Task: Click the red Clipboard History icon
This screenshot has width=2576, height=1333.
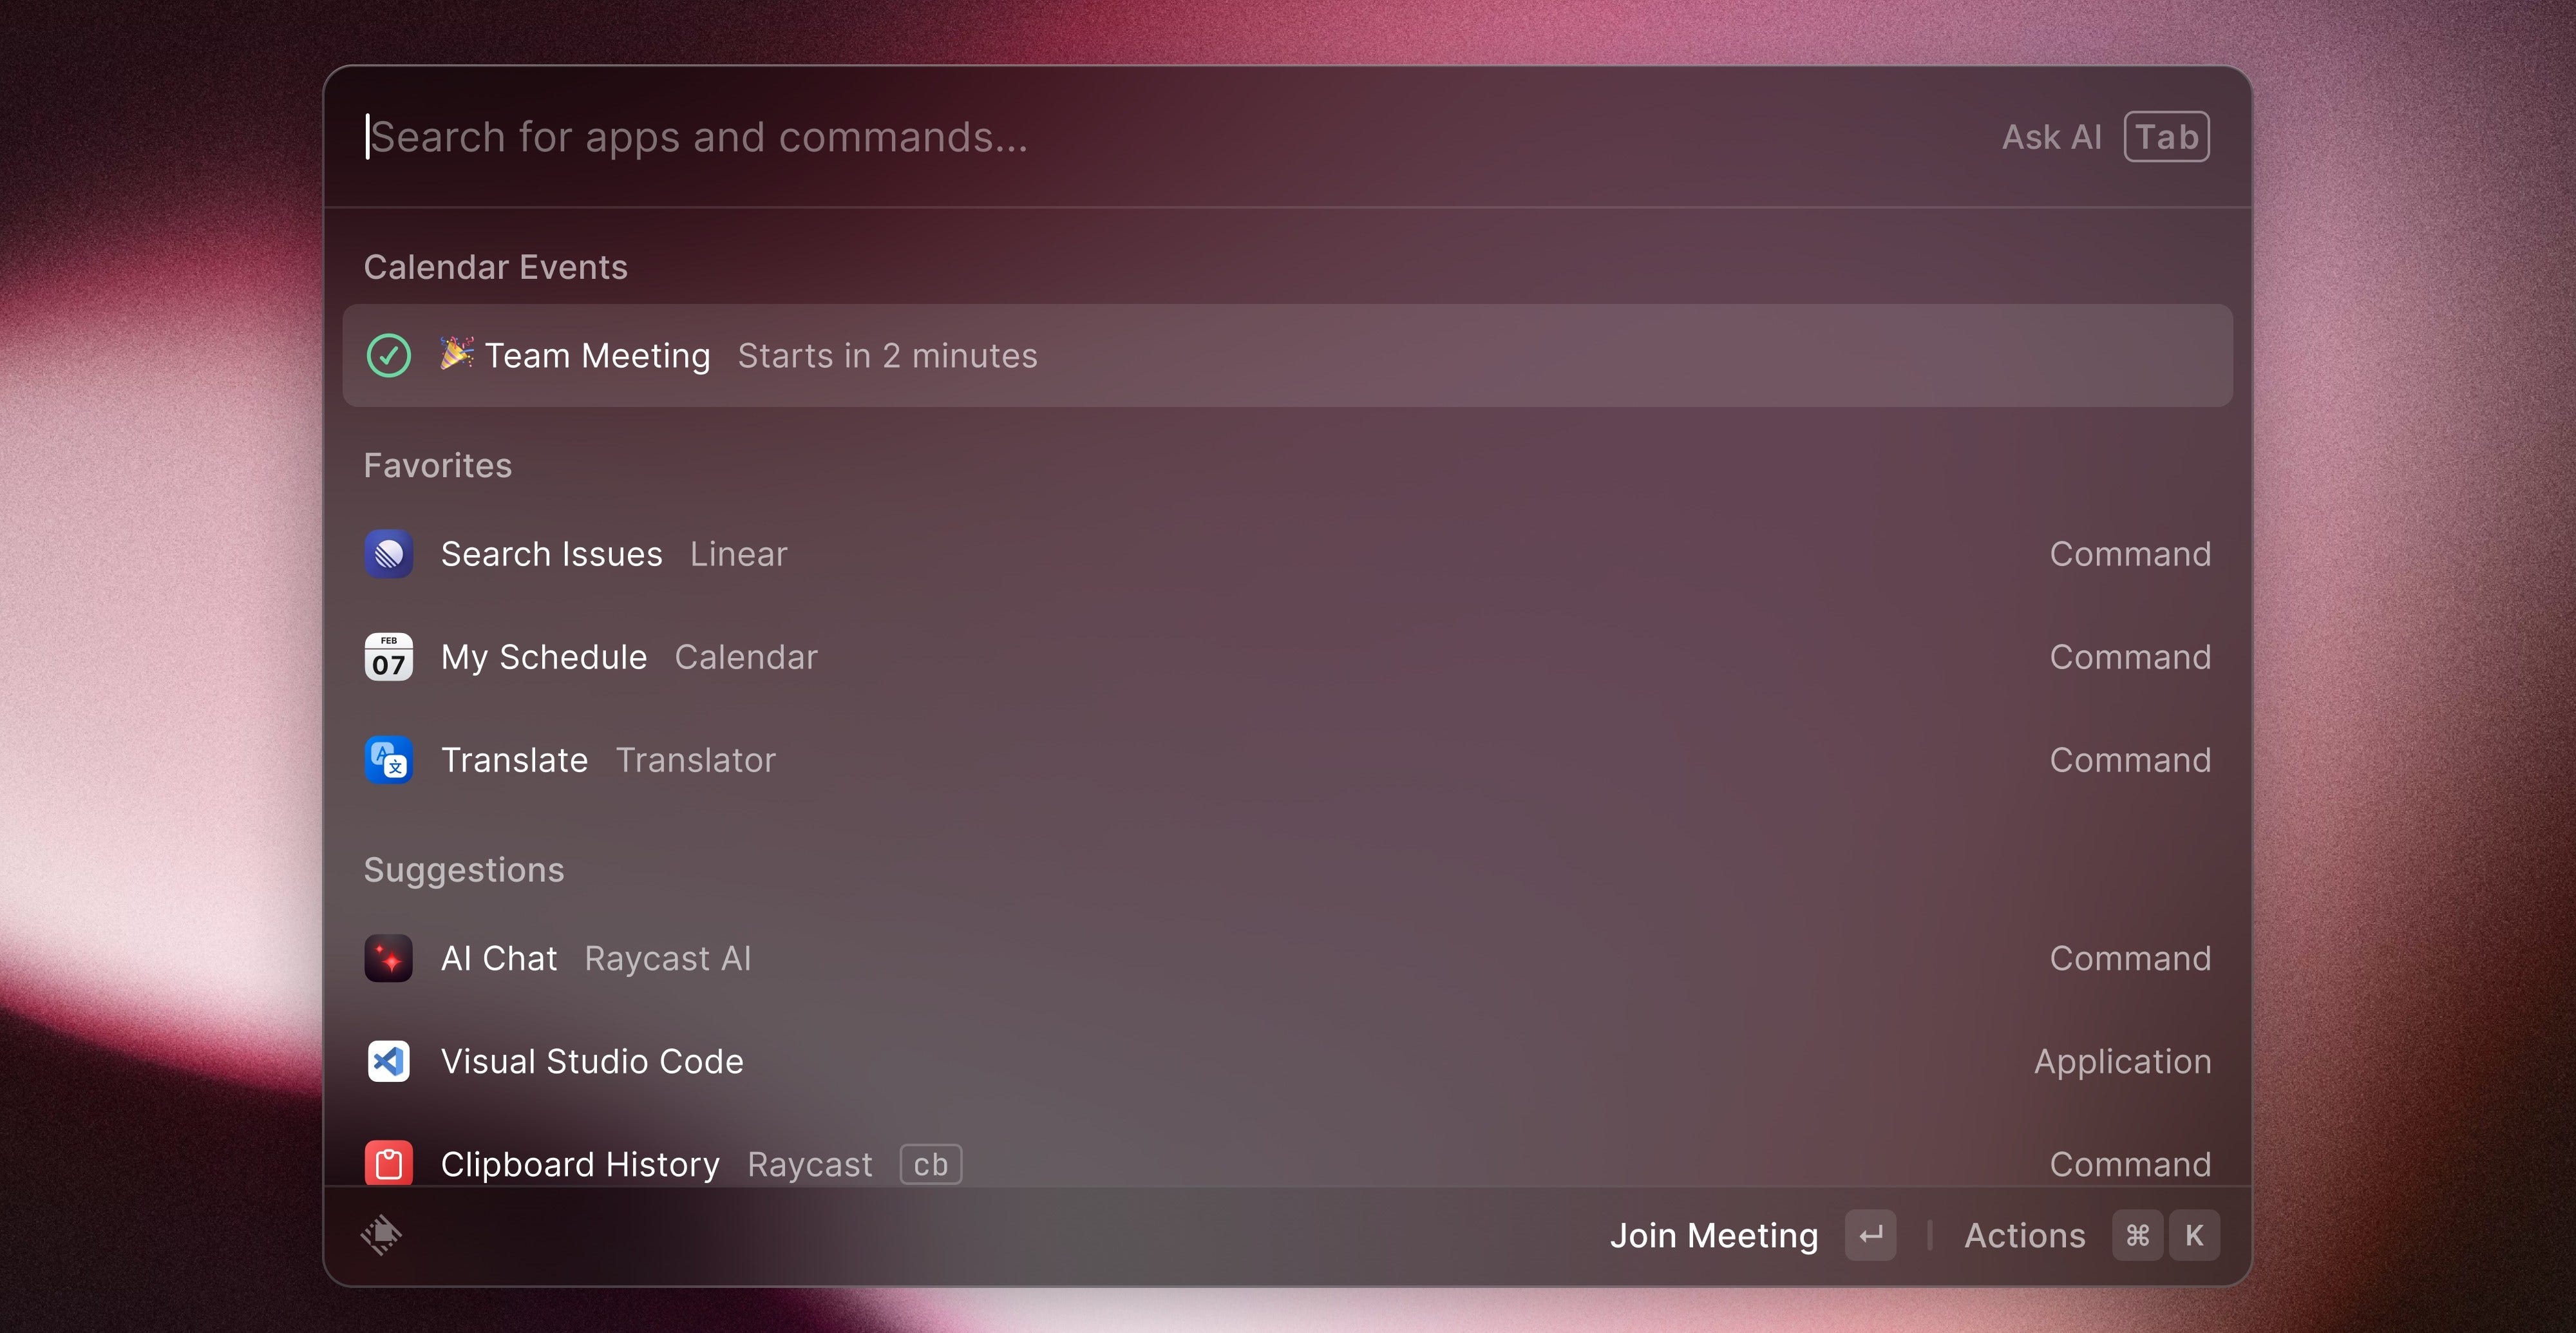Action: point(388,1163)
